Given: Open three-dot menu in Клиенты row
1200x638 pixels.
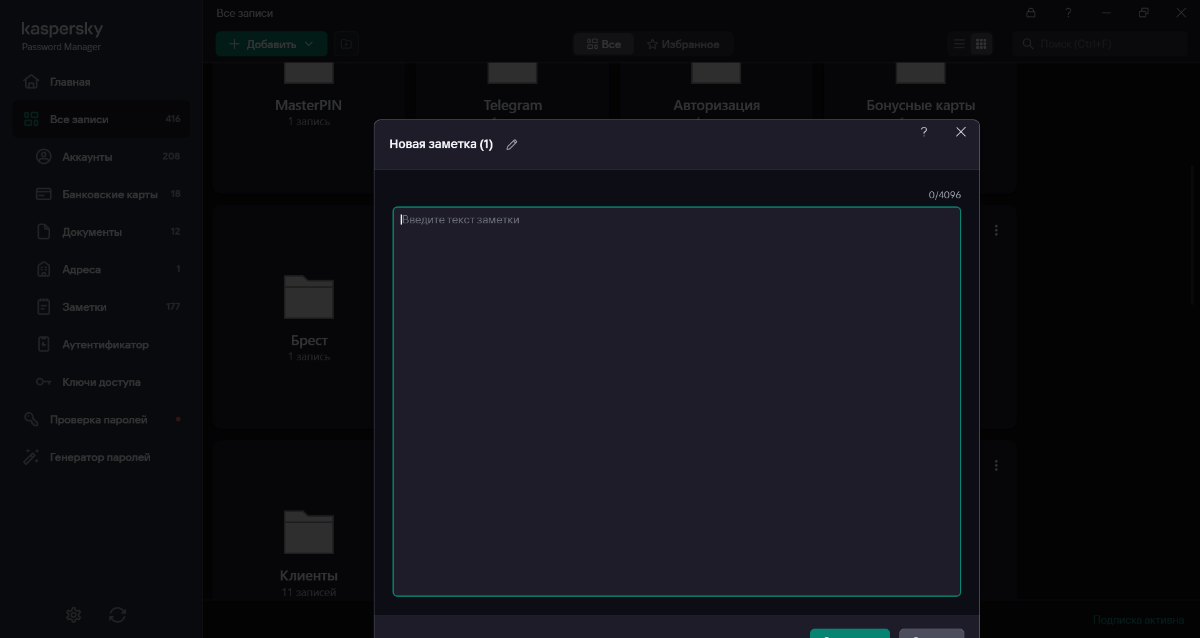Looking at the screenshot, I should (996, 466).
